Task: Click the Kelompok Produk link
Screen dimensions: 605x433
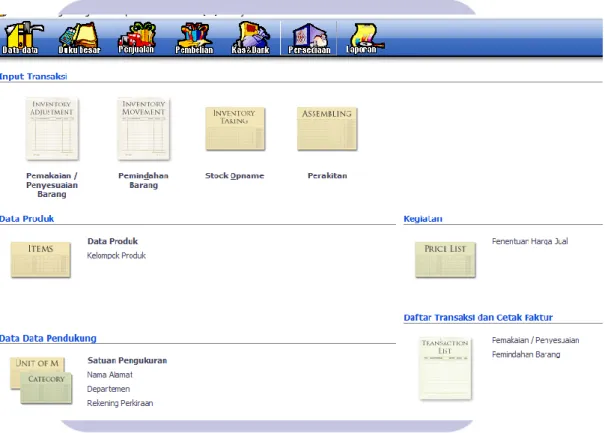Action: pos(116,255)
